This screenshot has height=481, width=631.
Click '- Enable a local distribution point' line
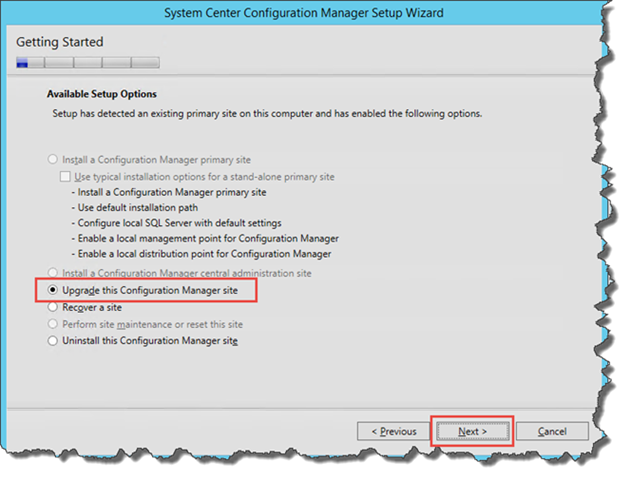201,254
